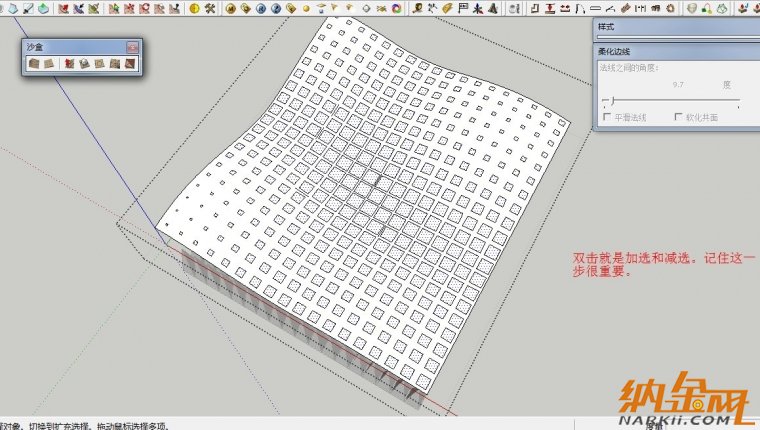Open the hammer and wrench tools icon
The width and height of the screenshot is (760, 430).
tap(210, 10)
